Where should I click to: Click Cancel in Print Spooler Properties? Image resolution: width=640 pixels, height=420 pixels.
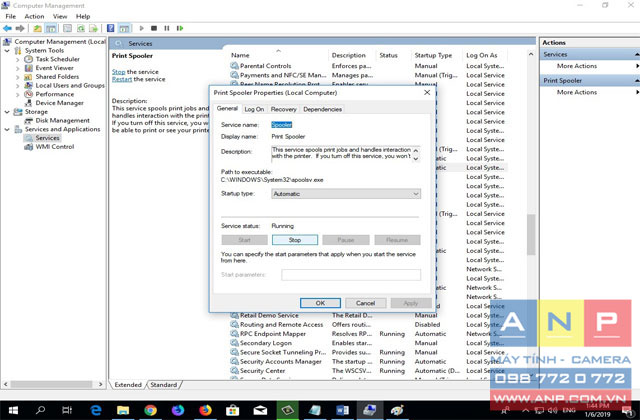[x=365, y=303]
